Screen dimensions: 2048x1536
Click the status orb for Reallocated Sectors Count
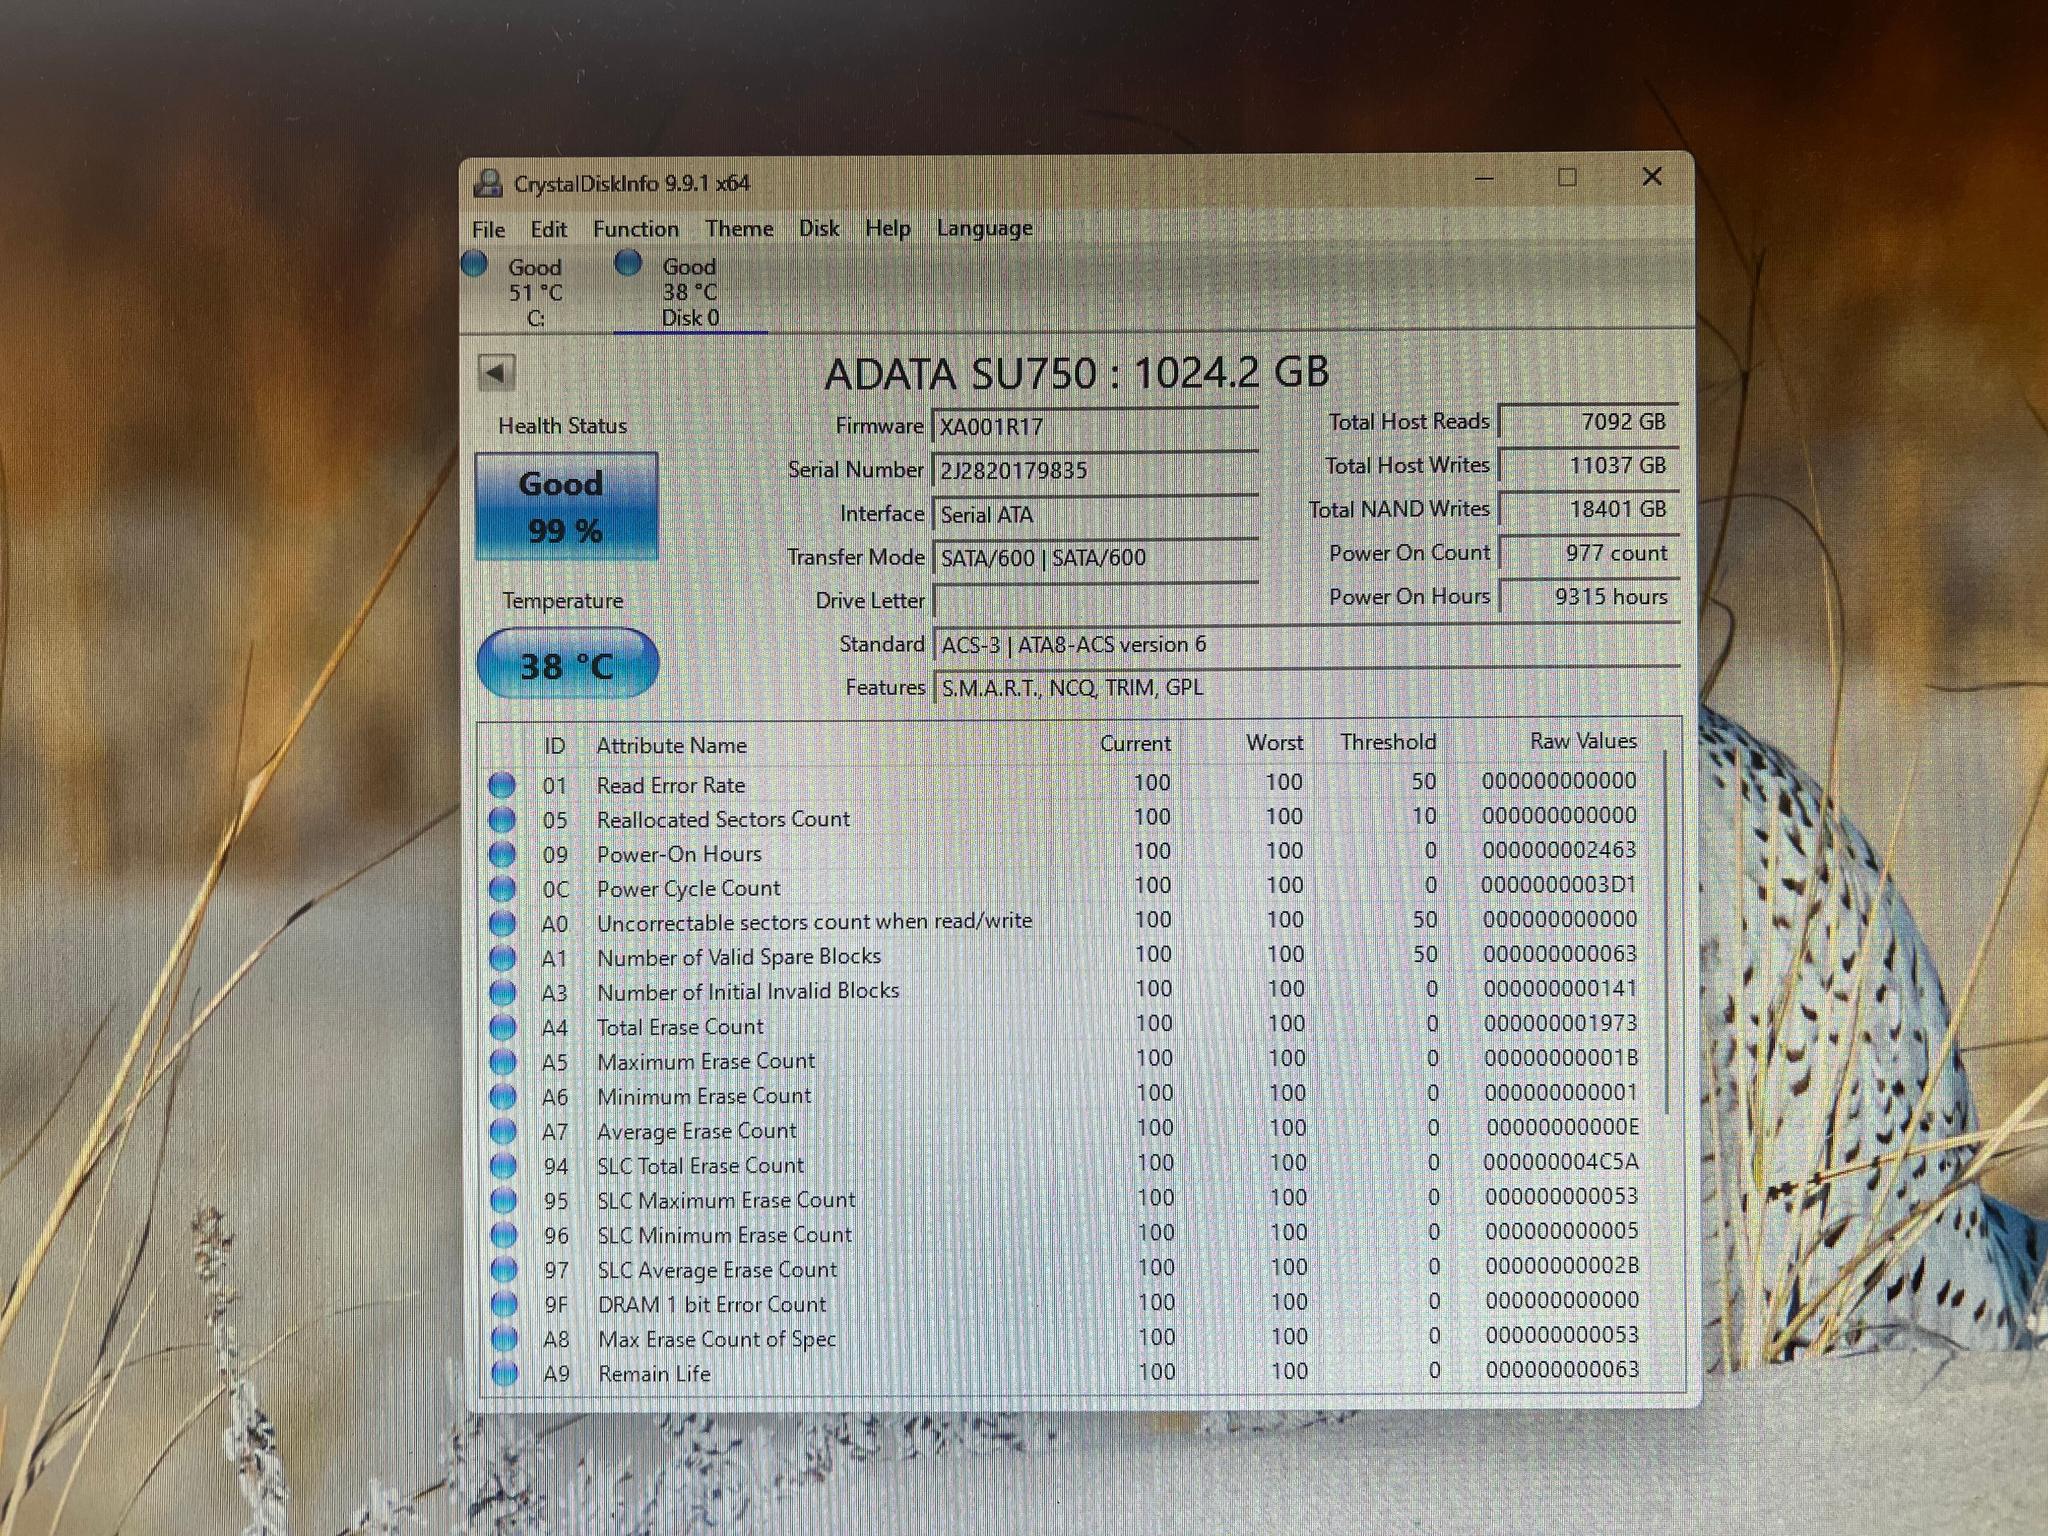coord(502,820)
